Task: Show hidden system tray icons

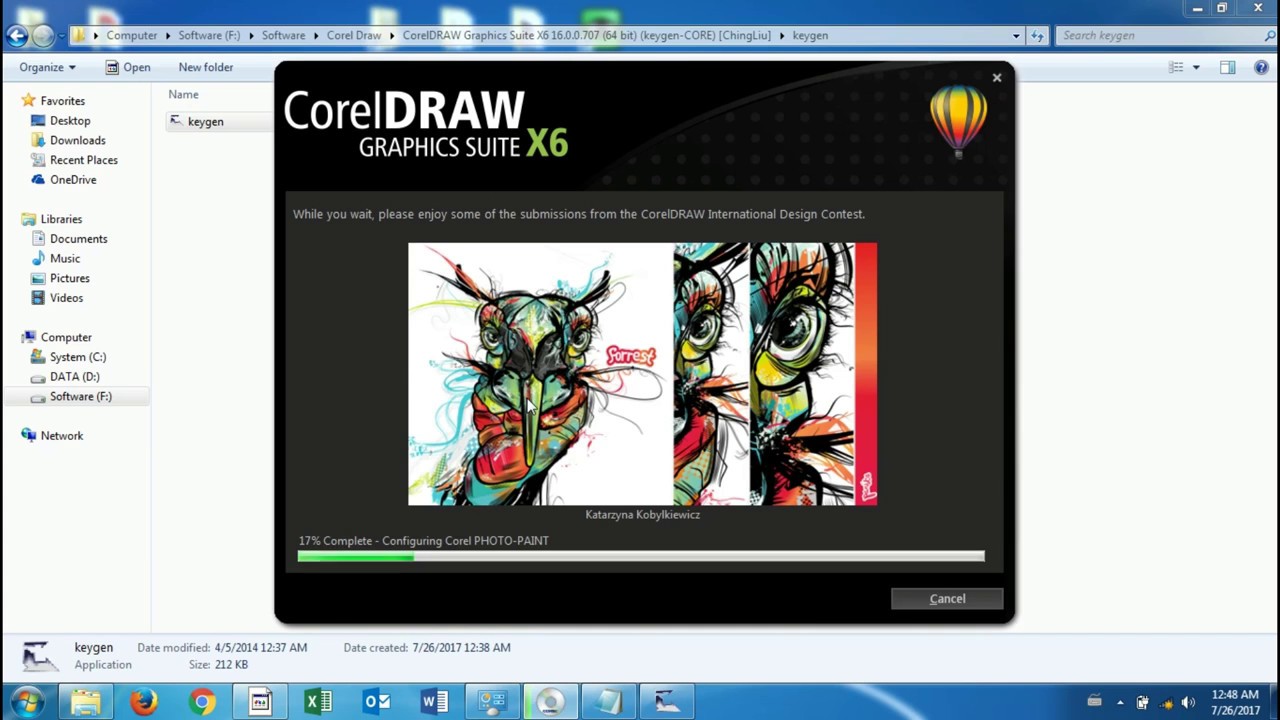Action: (1119, 702)
